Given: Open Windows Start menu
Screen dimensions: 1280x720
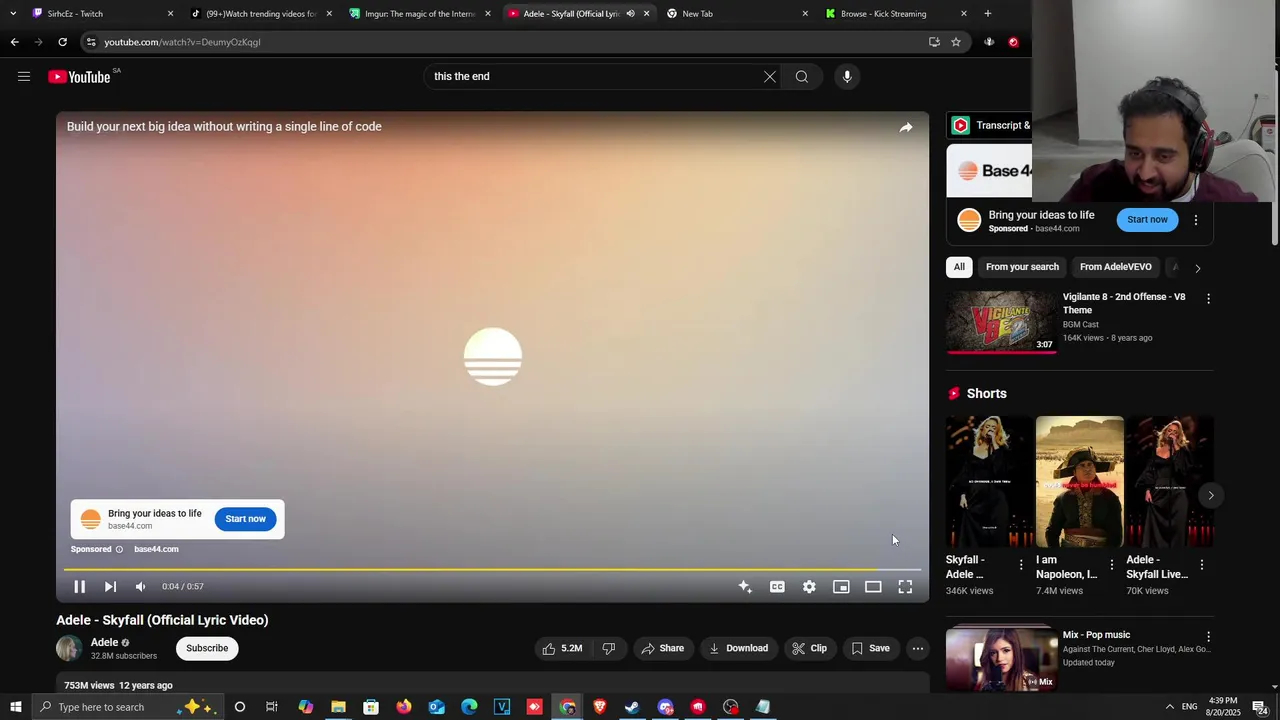Looking at the screenshot, I should click(x=15, y=707).
